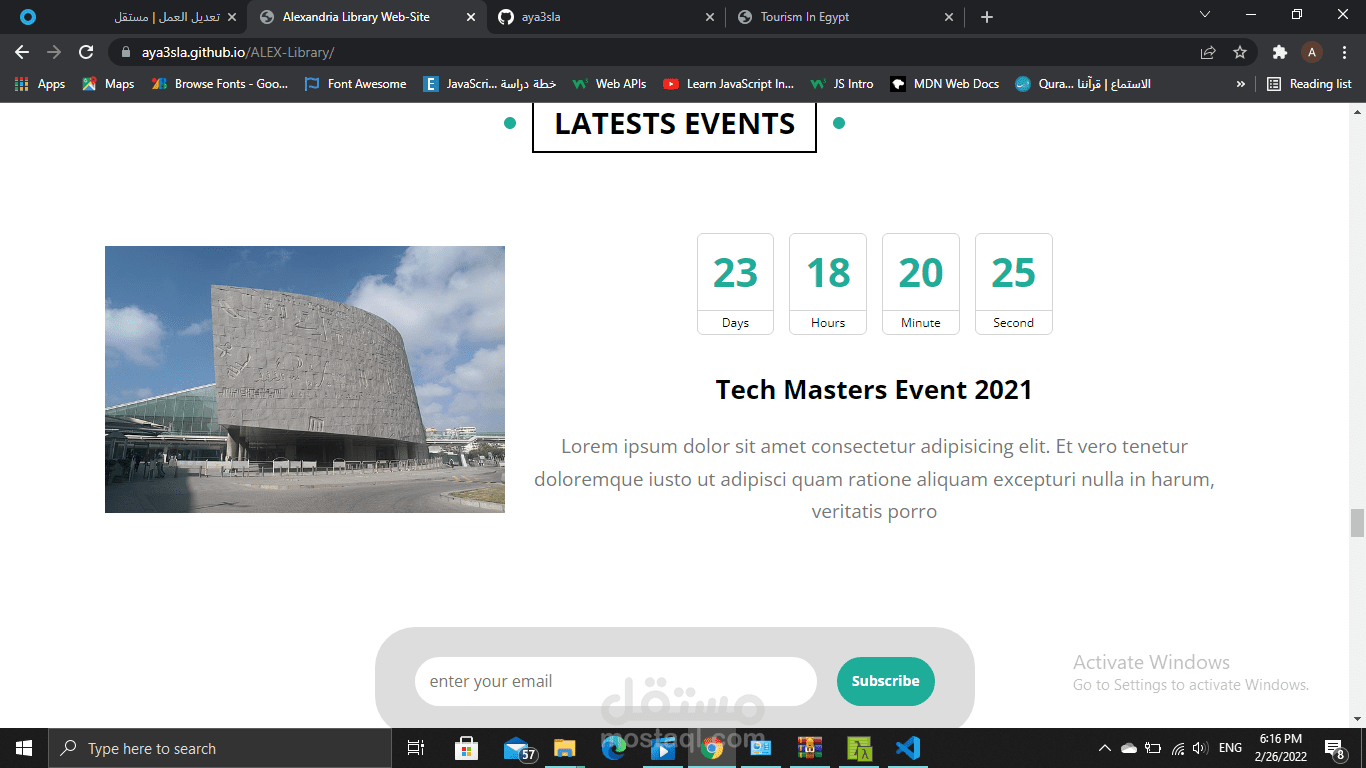Open the tab search dropdown arrow
1366x768 pixels.
[1205, 15]
